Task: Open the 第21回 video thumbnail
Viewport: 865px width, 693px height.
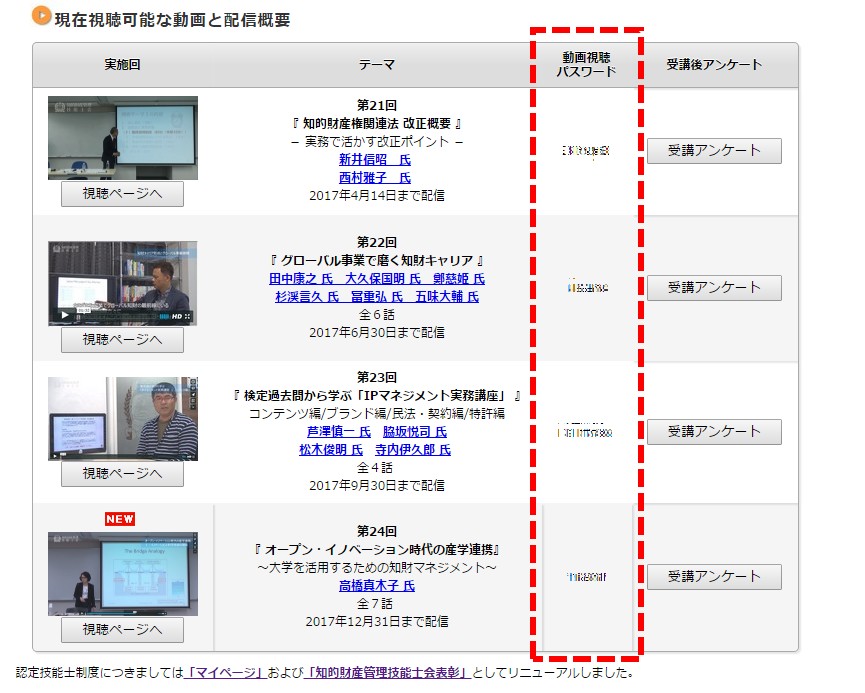Action: pos(123,138)
